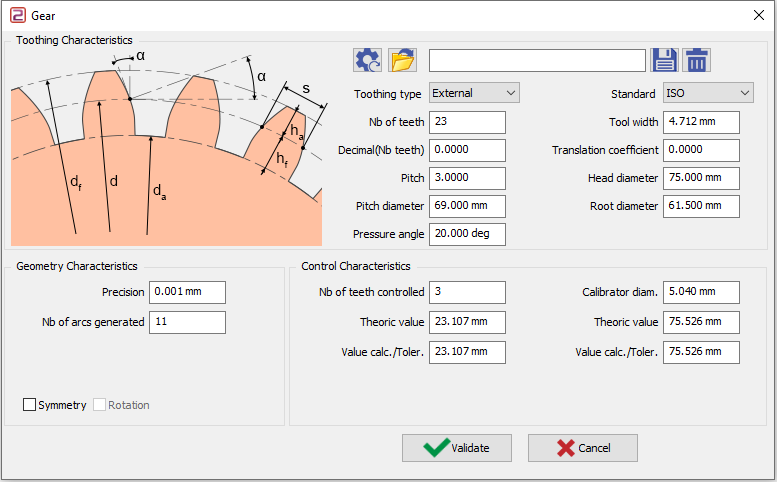Click the Calibrator diam. field
Screen dimensions: 777x482
tap(700, 292)
